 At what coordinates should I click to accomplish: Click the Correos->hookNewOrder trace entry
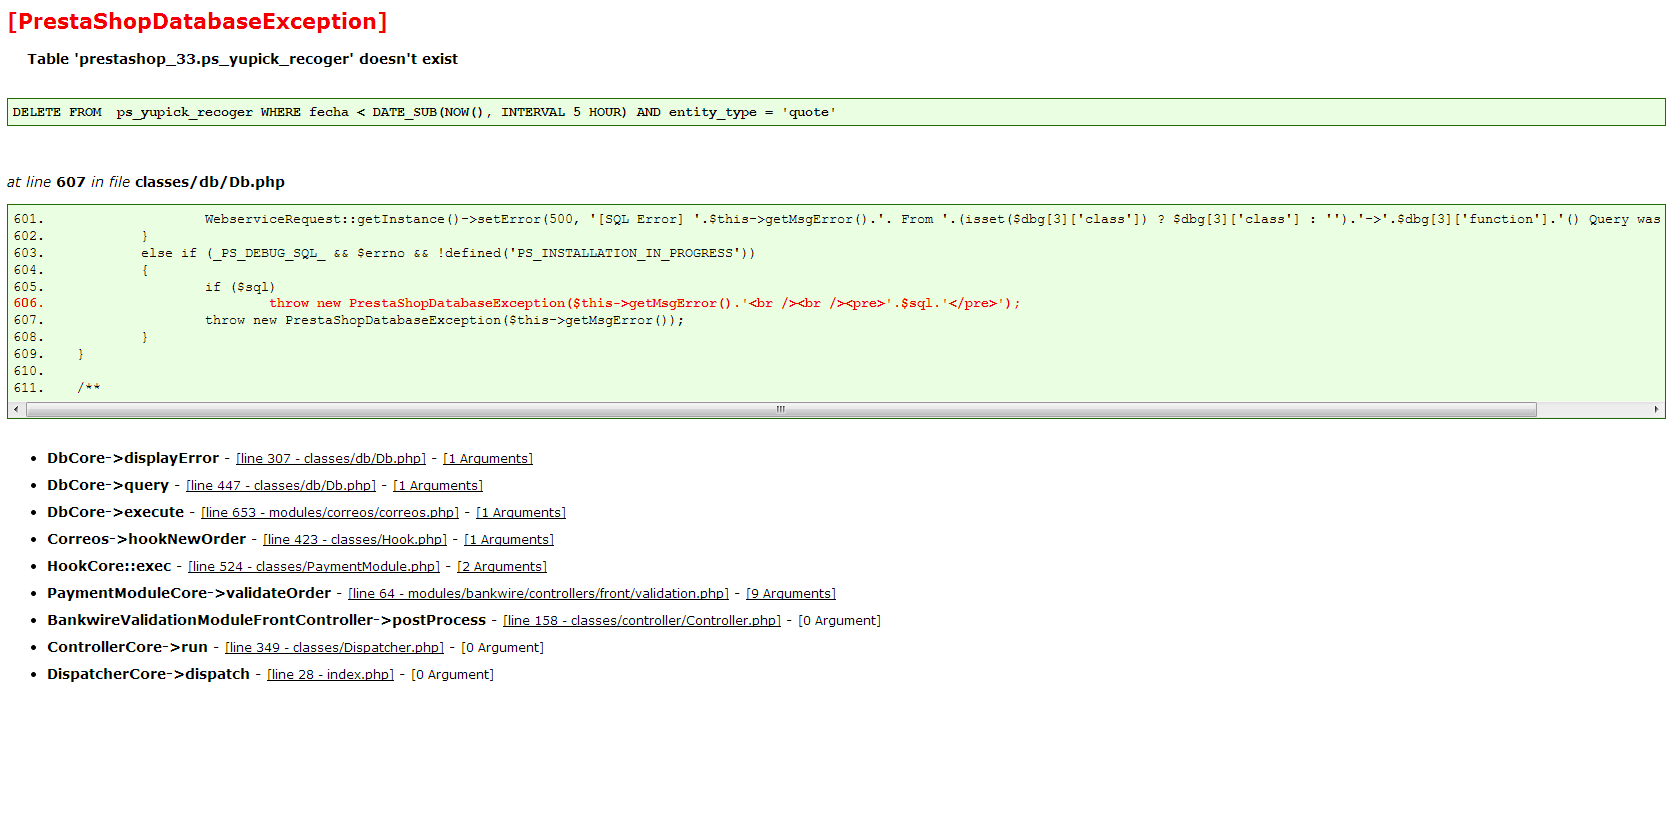[147, 539]
